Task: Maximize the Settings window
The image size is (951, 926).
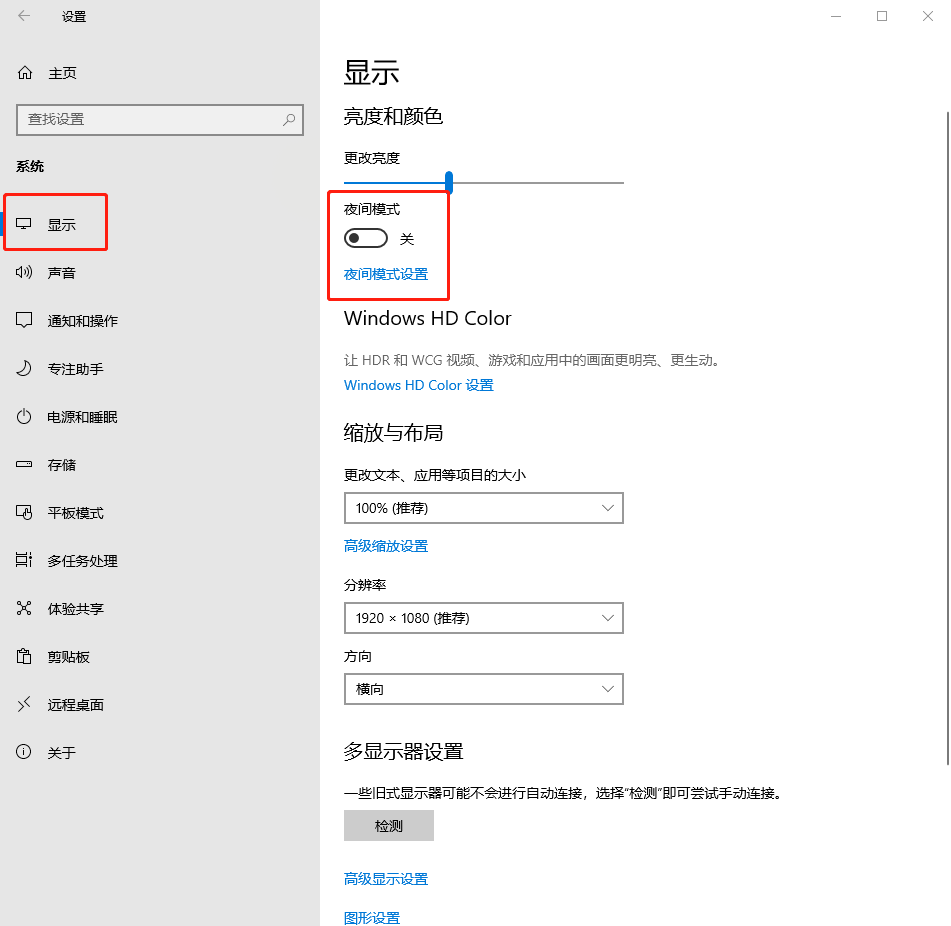Action: 882,16
